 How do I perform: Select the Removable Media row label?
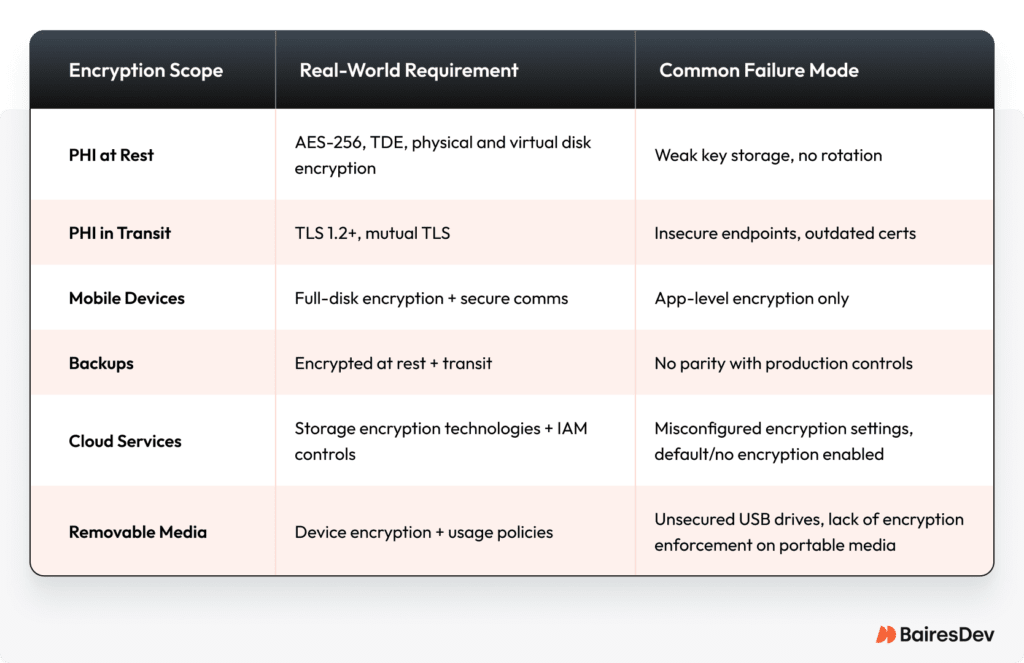point(138,532)
